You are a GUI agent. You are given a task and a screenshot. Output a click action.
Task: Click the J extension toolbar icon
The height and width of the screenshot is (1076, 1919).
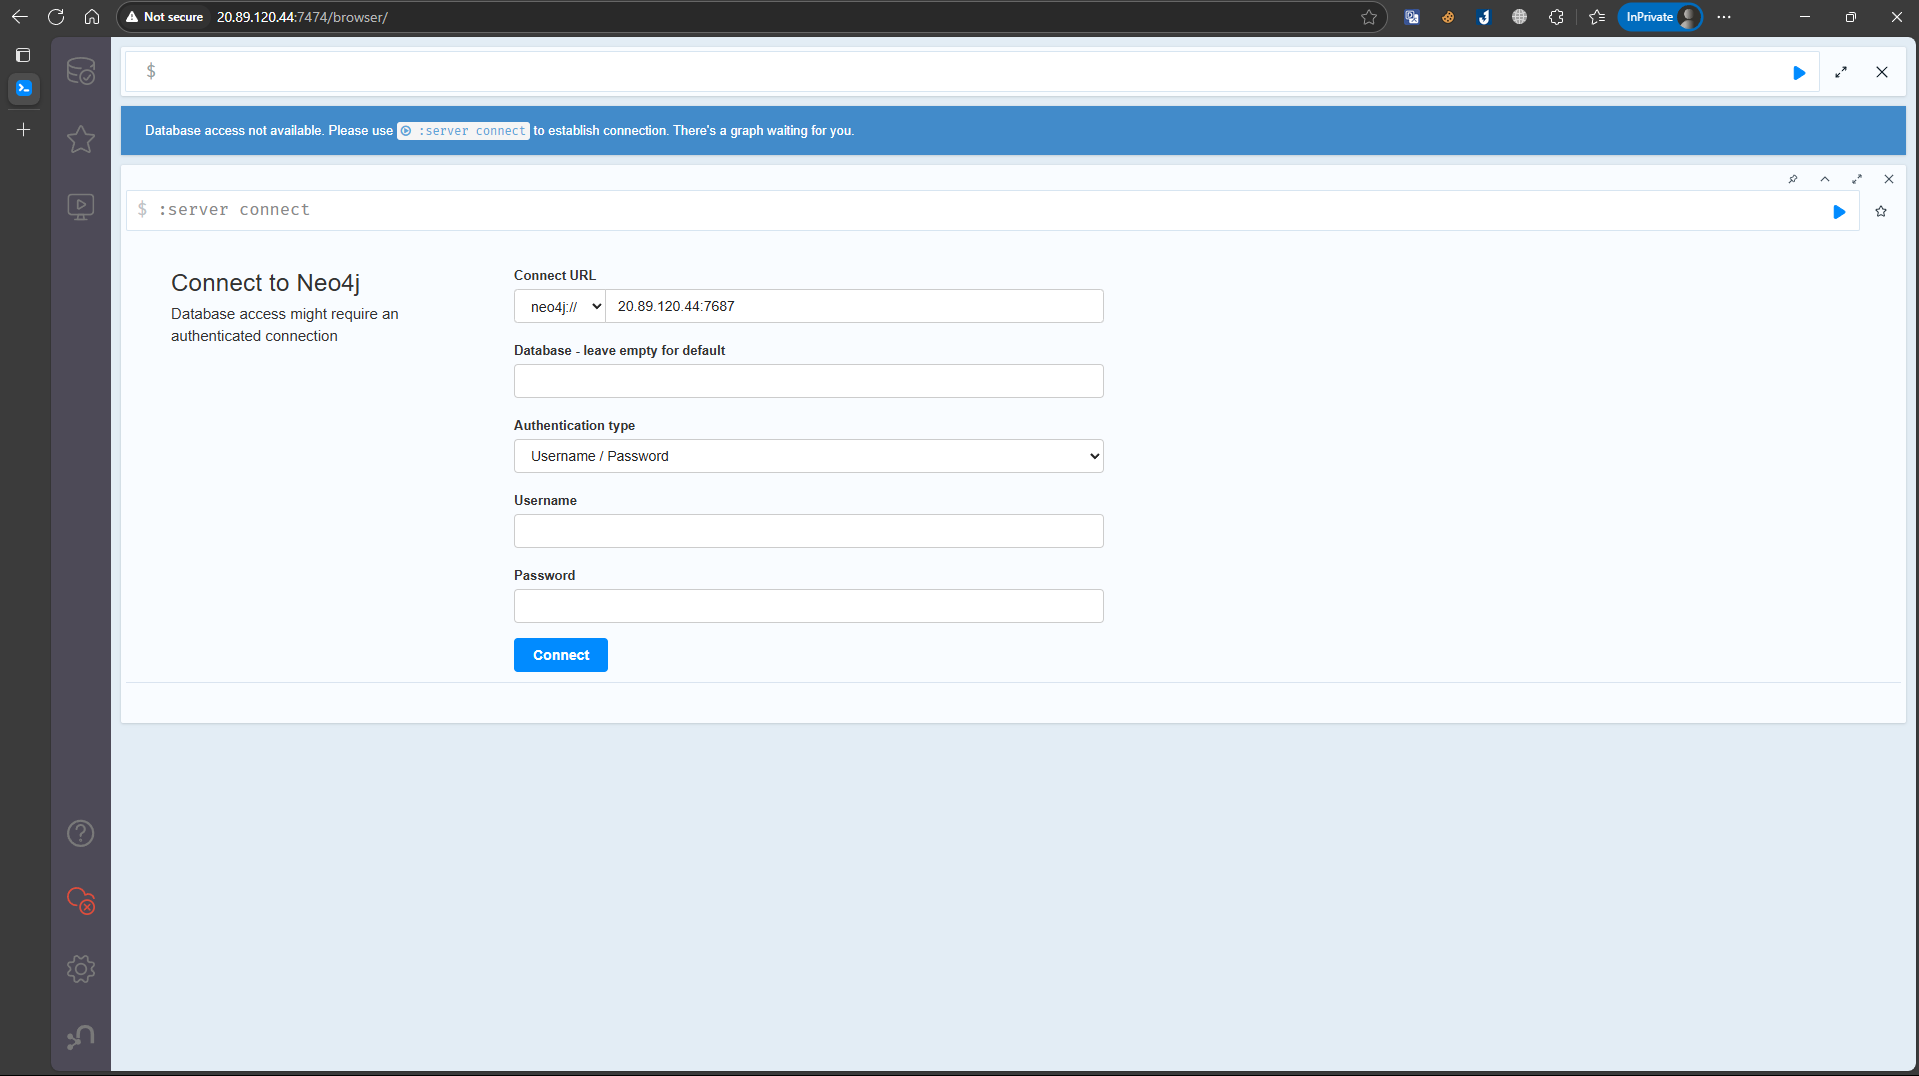point(1484,17)
